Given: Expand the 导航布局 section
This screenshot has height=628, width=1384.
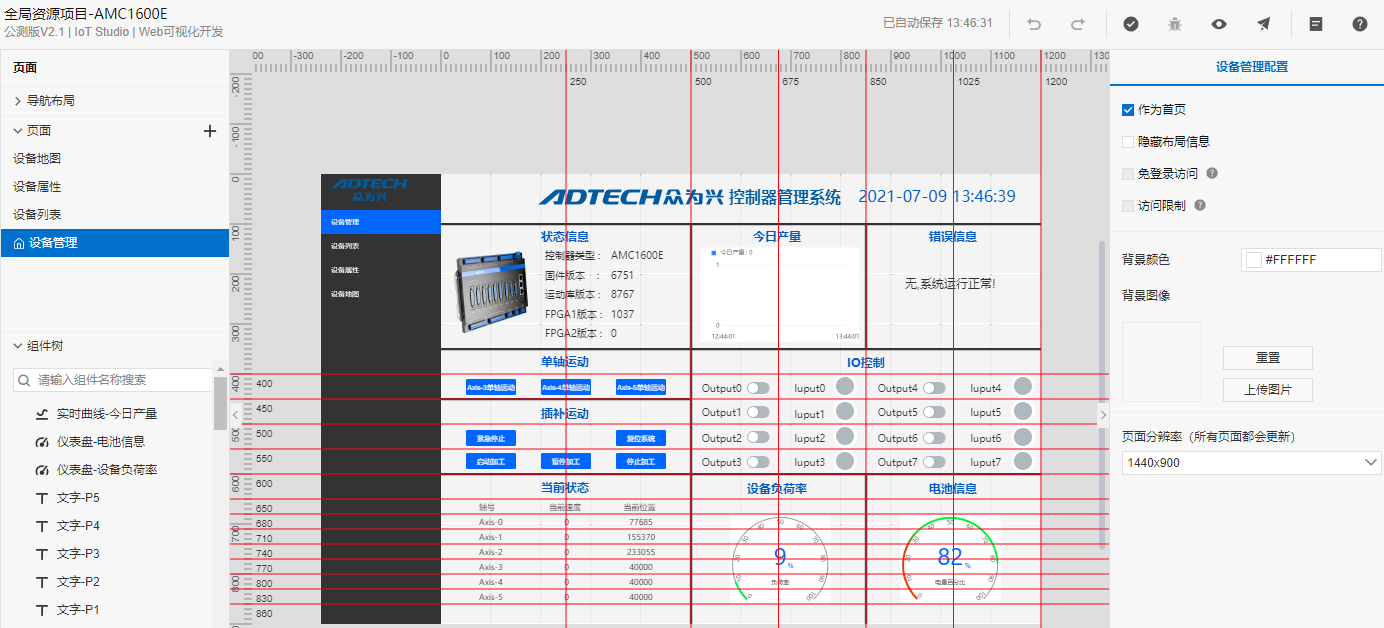Looking at the screenshot, I should click(x=18, y=101).
